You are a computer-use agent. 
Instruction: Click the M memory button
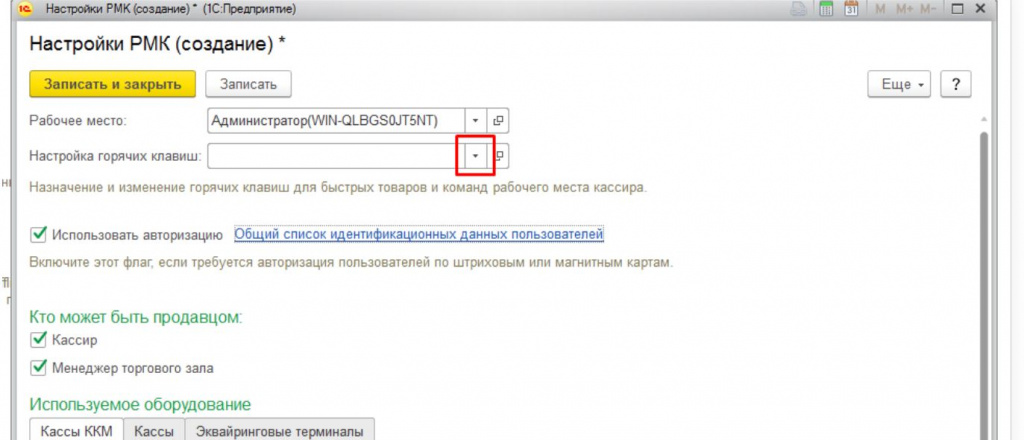tap(880, 9)
